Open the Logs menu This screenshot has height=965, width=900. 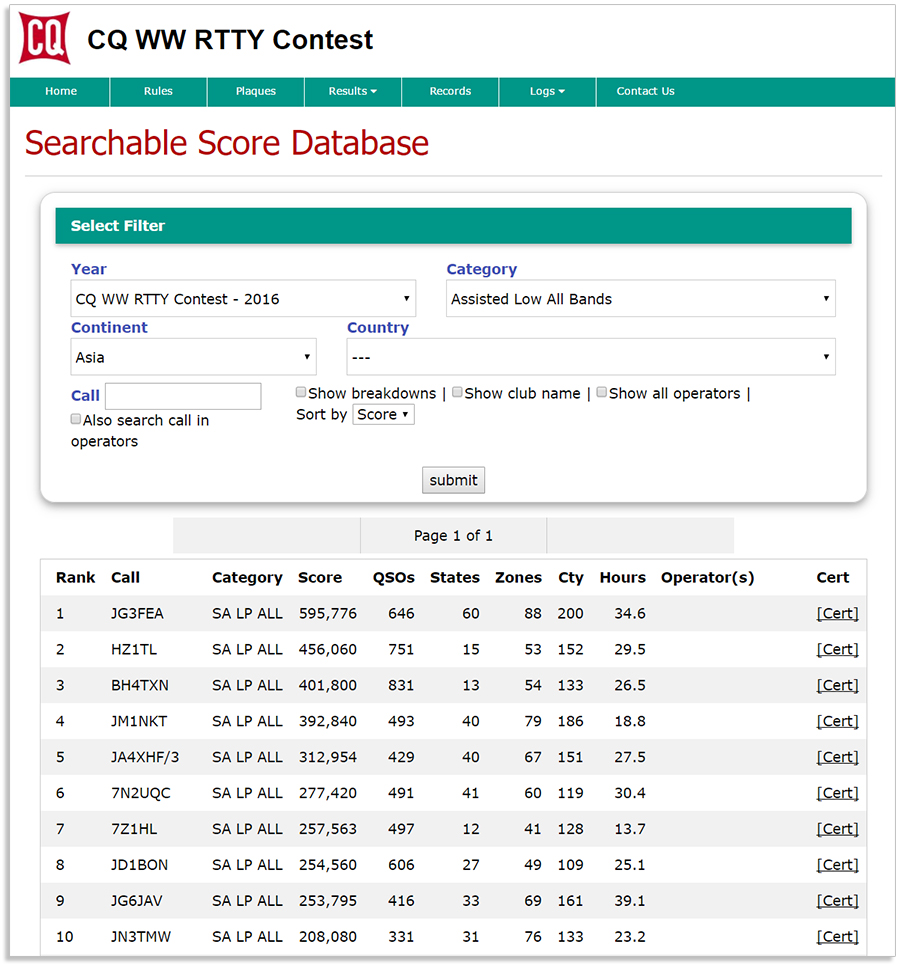[547, 91]
